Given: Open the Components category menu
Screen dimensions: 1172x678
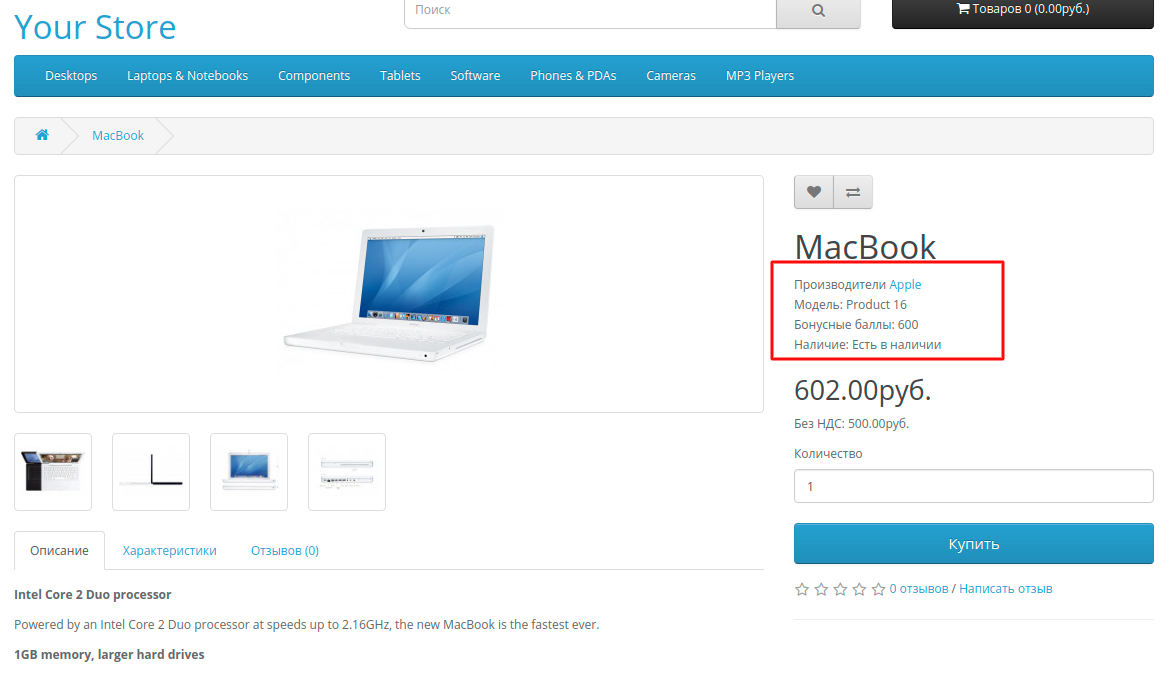Looking at the screenshot, I should click(314, 75).
